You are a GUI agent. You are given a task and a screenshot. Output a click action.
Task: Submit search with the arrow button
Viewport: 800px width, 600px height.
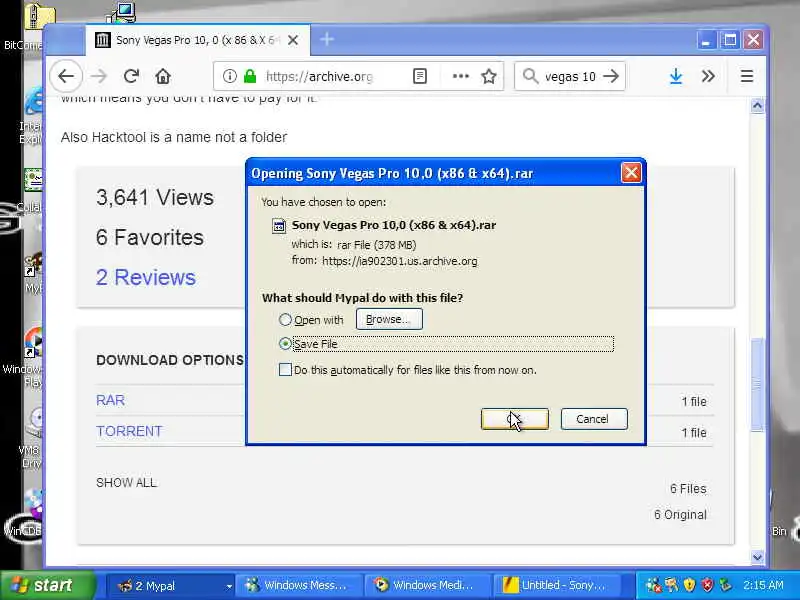611,77
